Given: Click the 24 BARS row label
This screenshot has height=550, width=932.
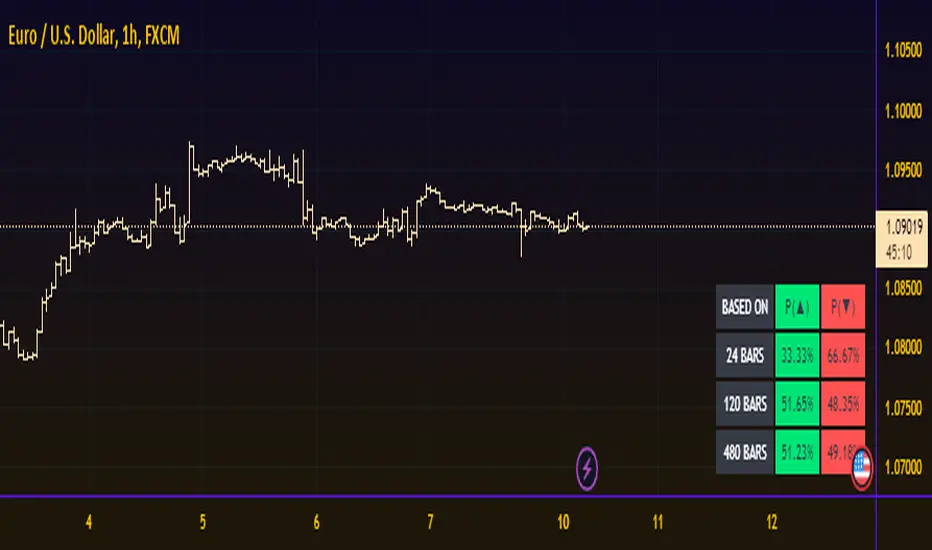Looking at the screenshot, I should [745, 356].
